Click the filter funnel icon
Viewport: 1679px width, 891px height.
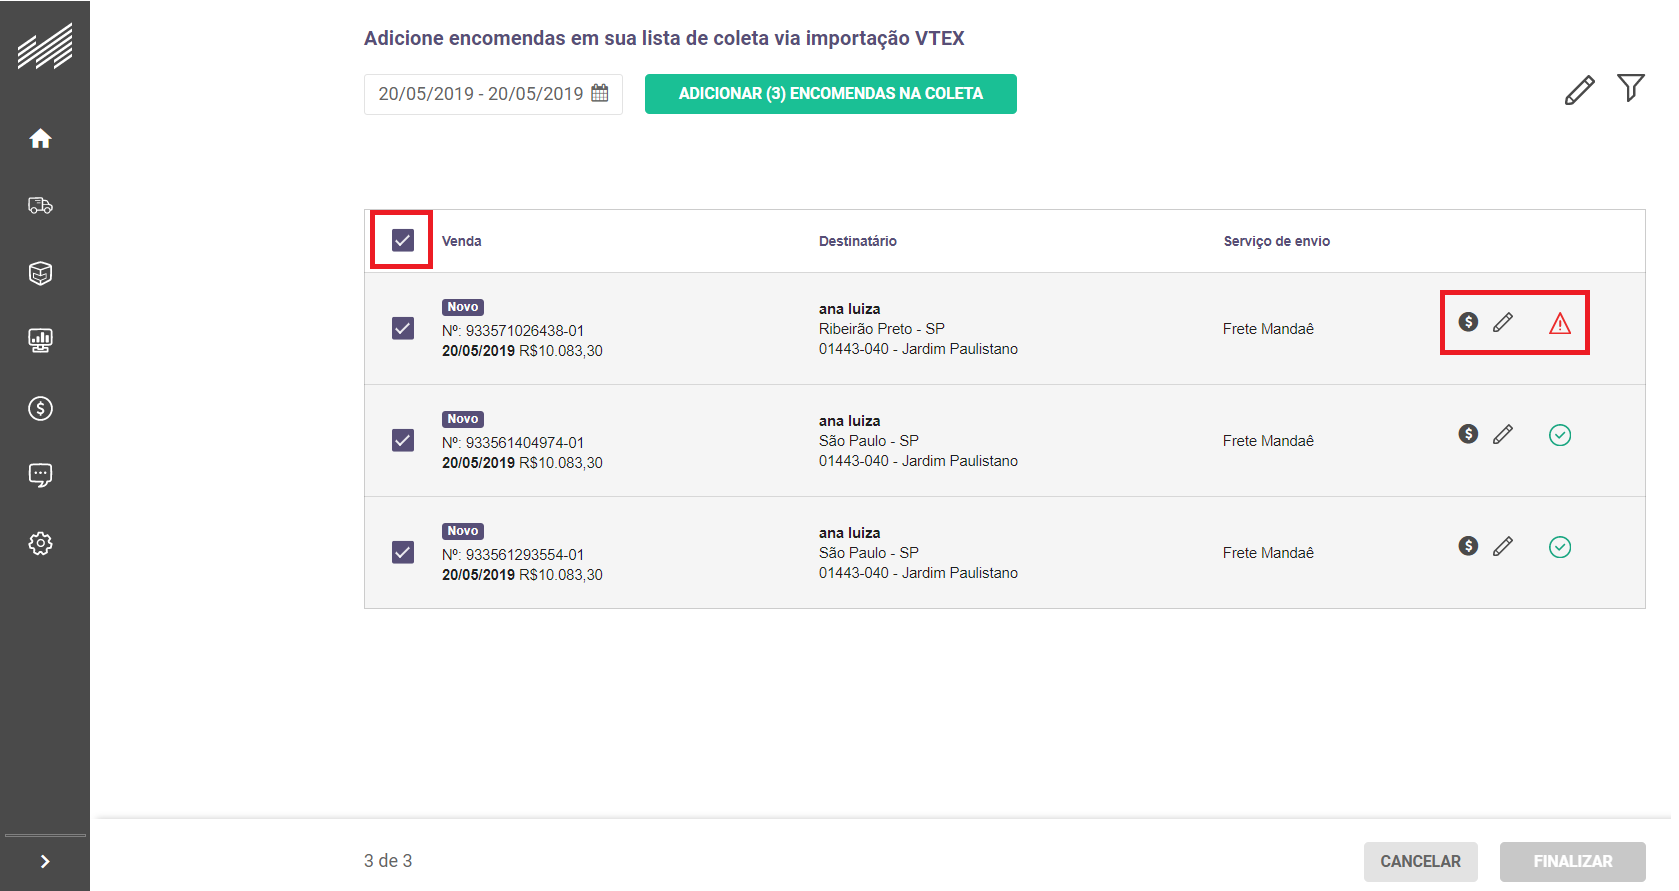1630,89
